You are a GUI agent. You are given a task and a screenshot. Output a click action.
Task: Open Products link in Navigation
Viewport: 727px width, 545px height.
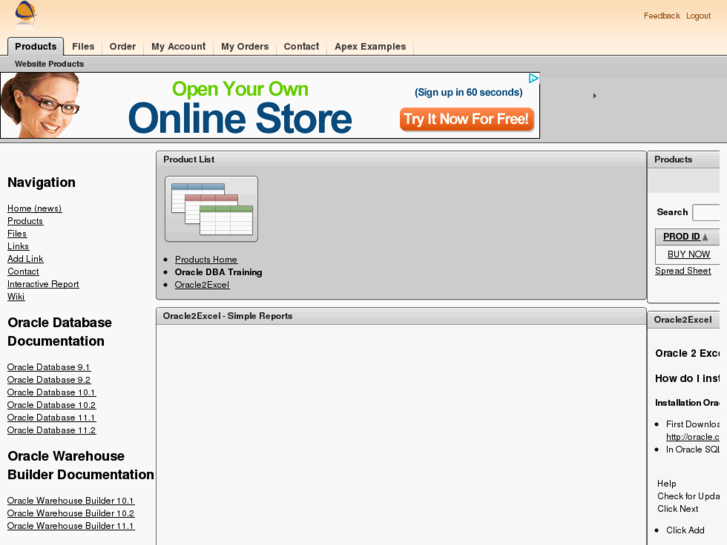[25, 221]
